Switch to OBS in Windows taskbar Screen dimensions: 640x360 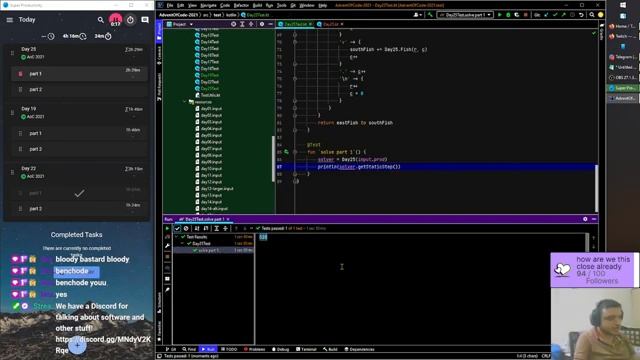(x=623, y=78)
